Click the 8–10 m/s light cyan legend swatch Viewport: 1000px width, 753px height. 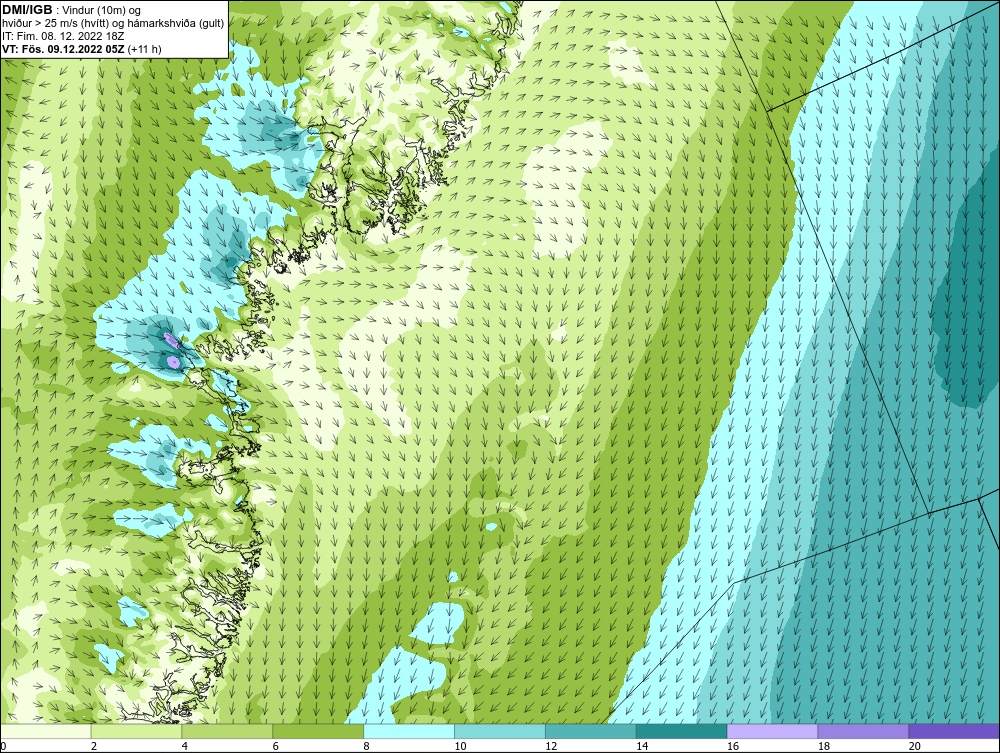[x=409, y=731]
